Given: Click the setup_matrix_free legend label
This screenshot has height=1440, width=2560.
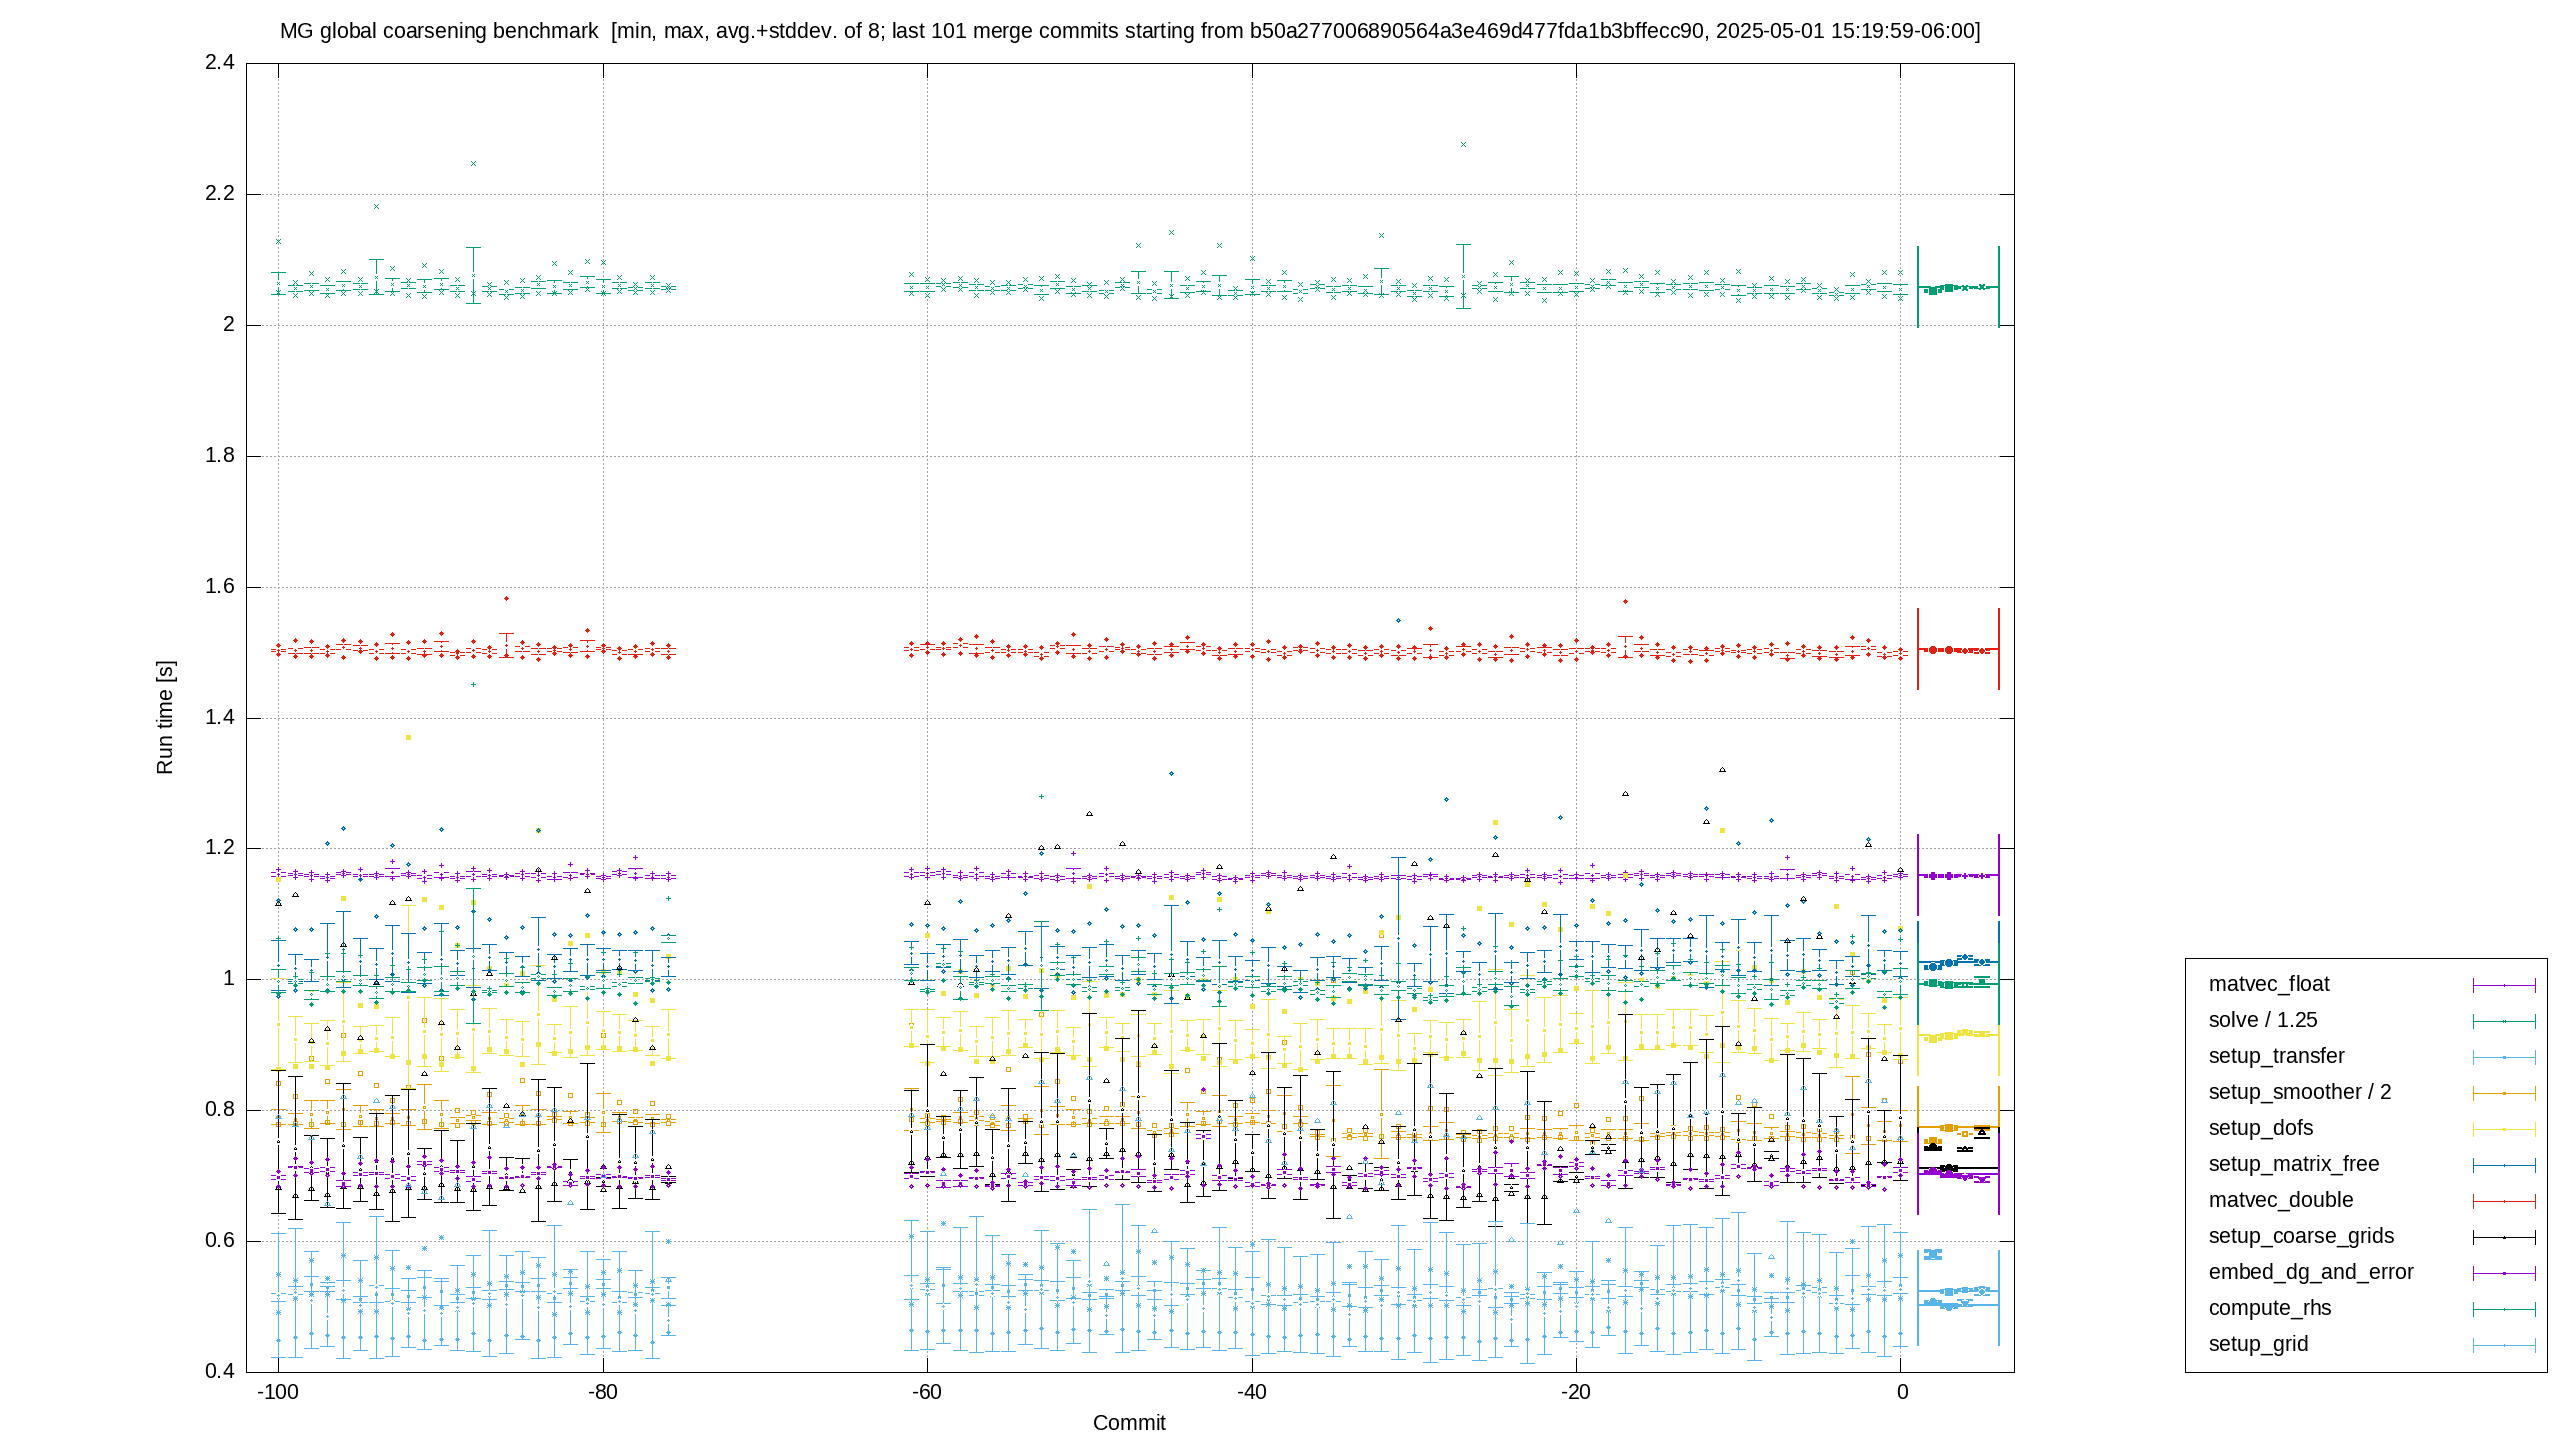Looking at the screenshot, I should (x=2294, y=1164).
